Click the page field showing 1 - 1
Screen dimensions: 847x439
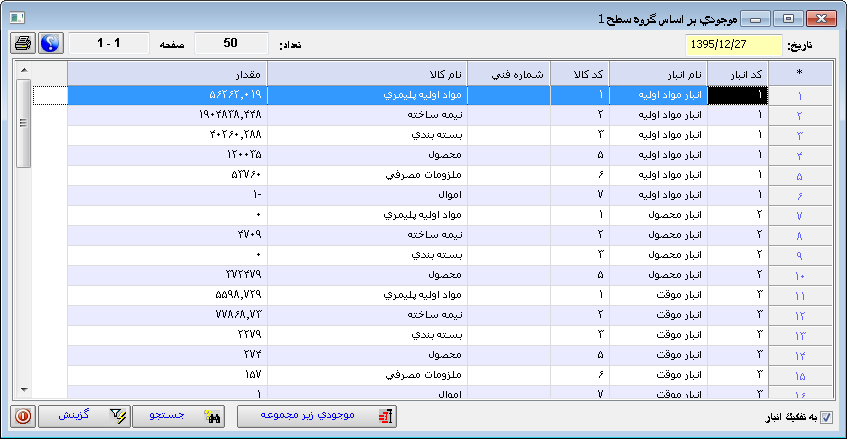tap(107, 44)
